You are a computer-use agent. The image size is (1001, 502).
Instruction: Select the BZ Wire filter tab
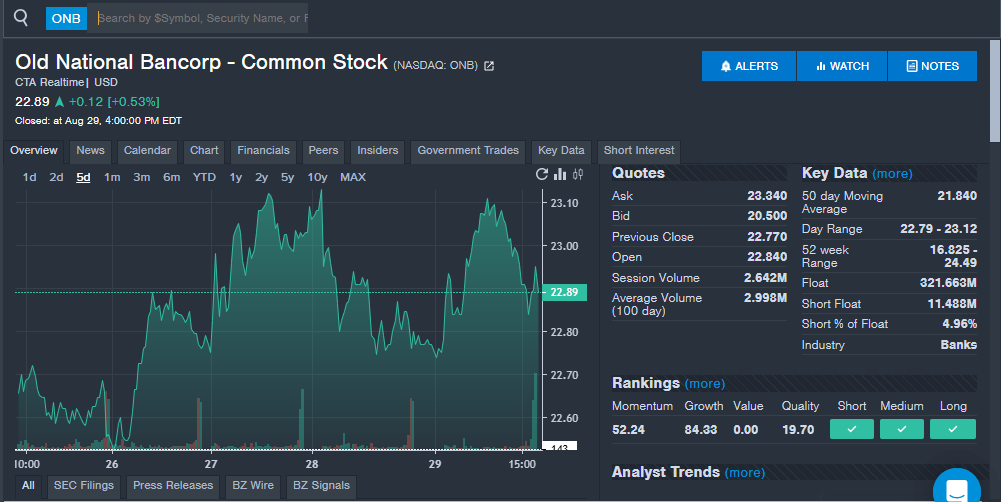click(253, 485)
